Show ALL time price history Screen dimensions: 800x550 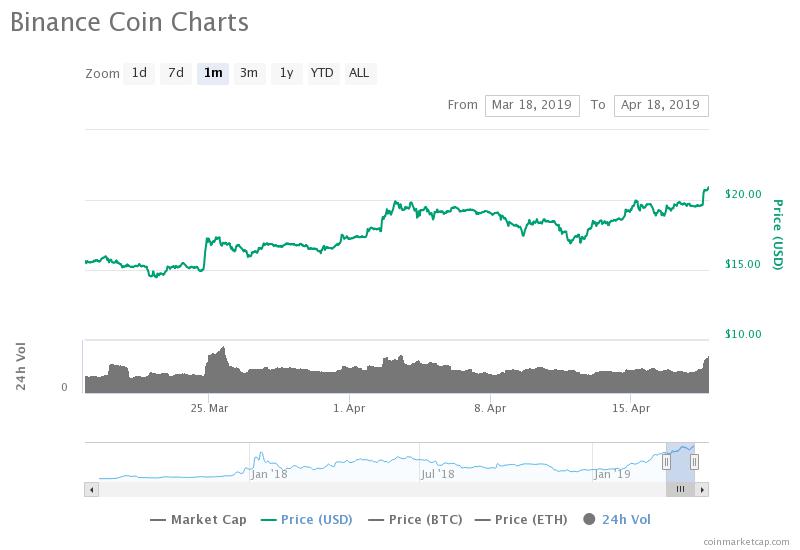(358, 73)
